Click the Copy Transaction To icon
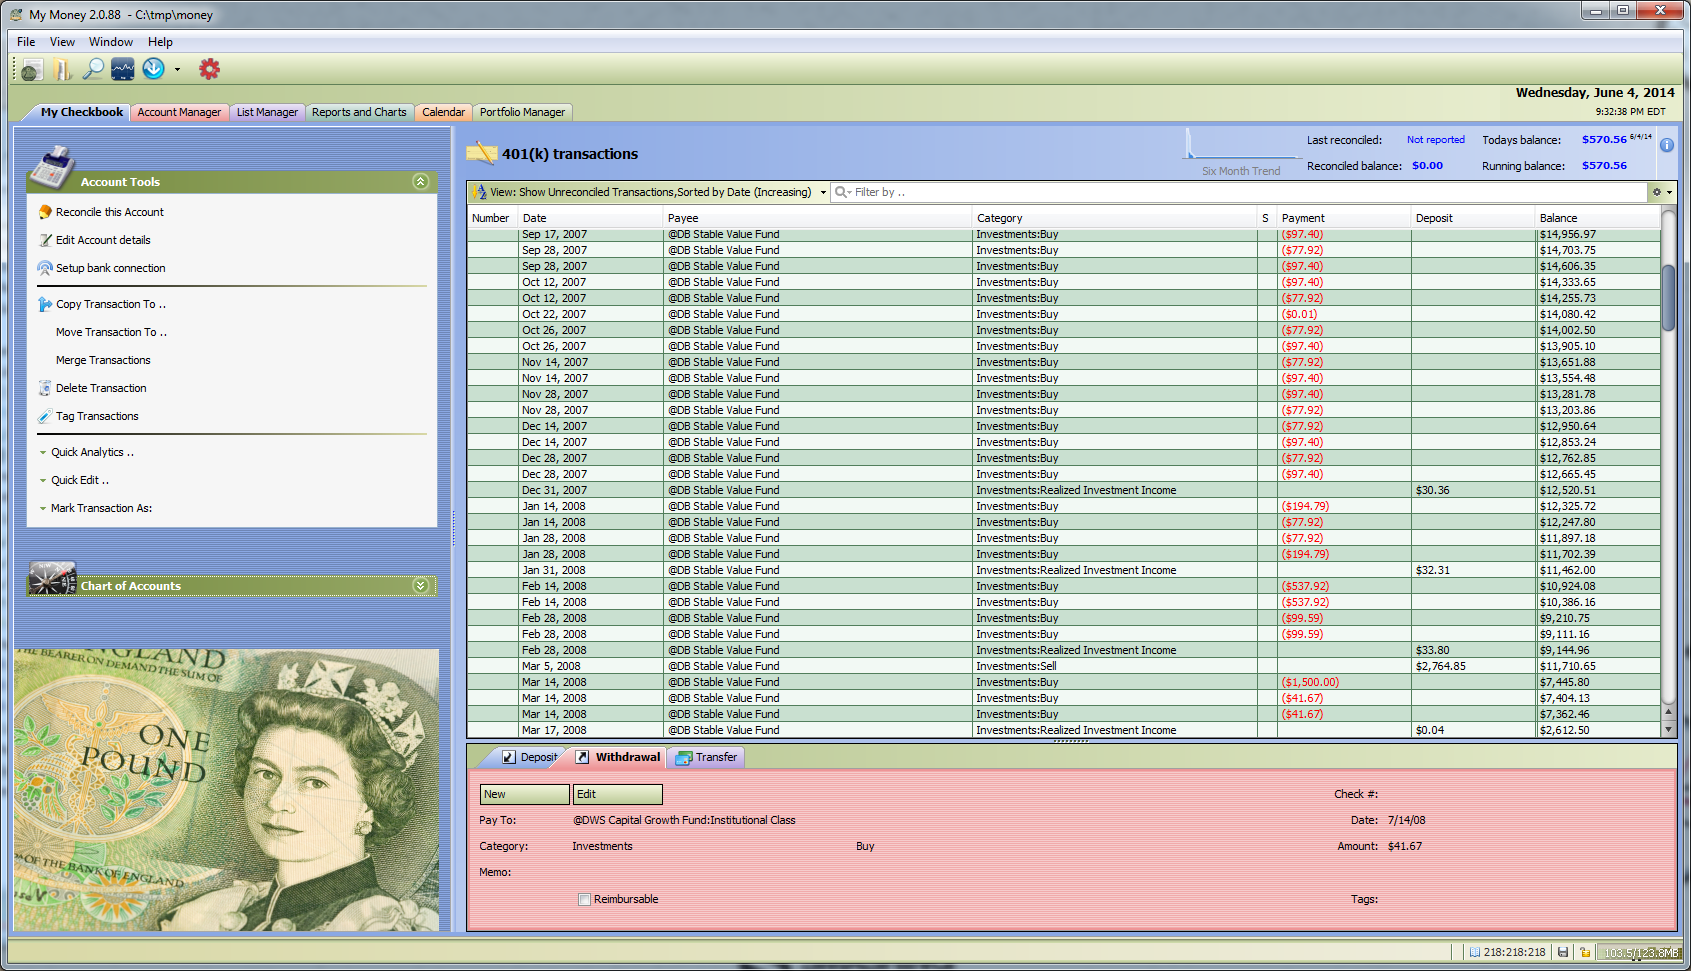This screenshot has height=971, width=1691. point(45,304)
